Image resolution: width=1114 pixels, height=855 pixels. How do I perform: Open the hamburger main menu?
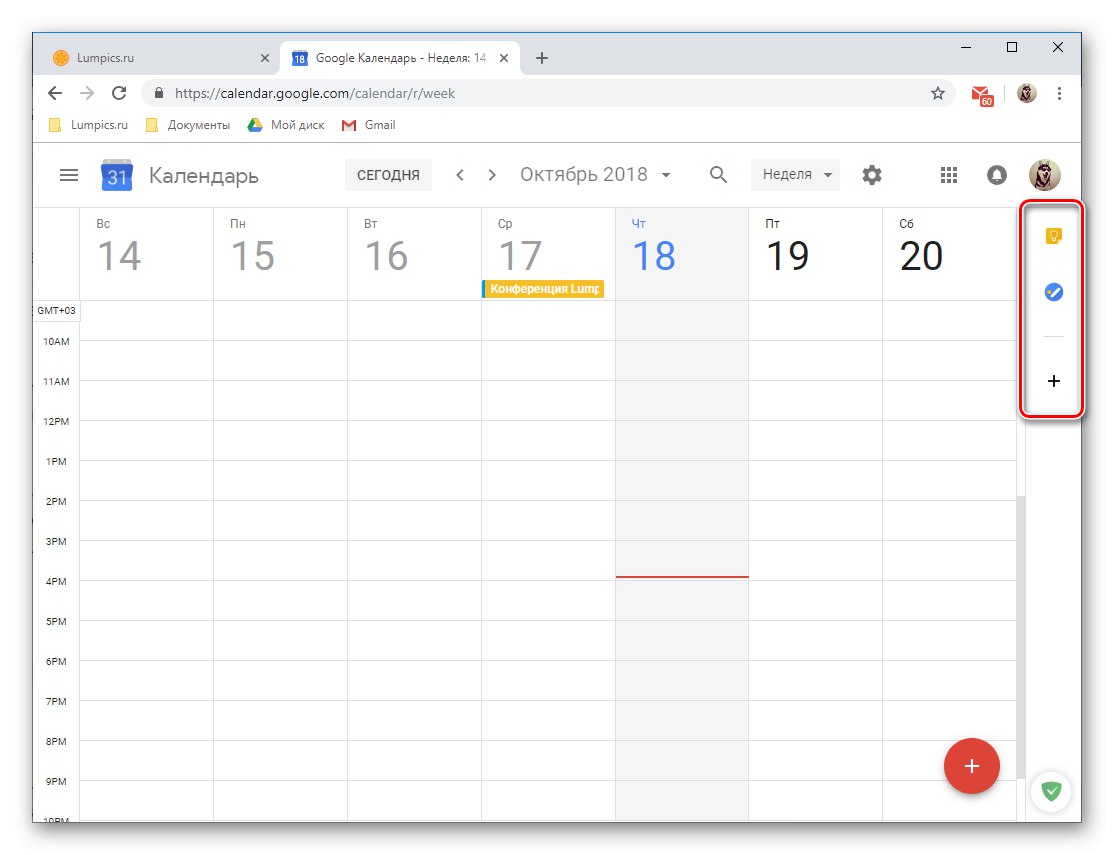click(68, 174)
